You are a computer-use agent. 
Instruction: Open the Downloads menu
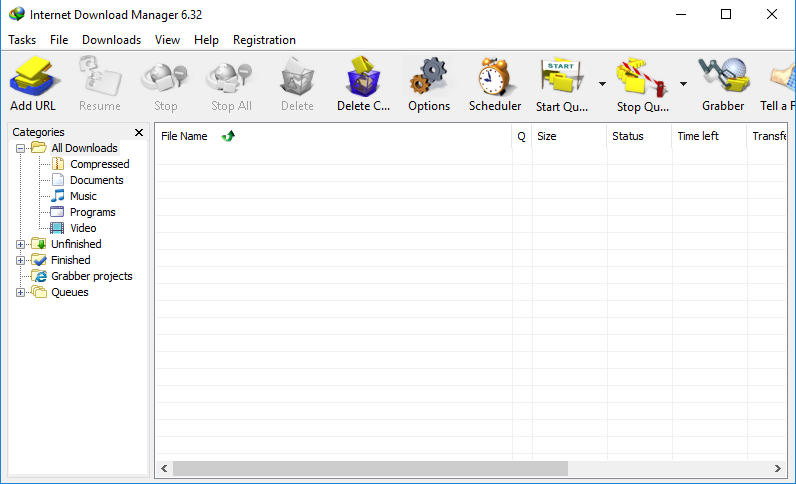[111, 40]
